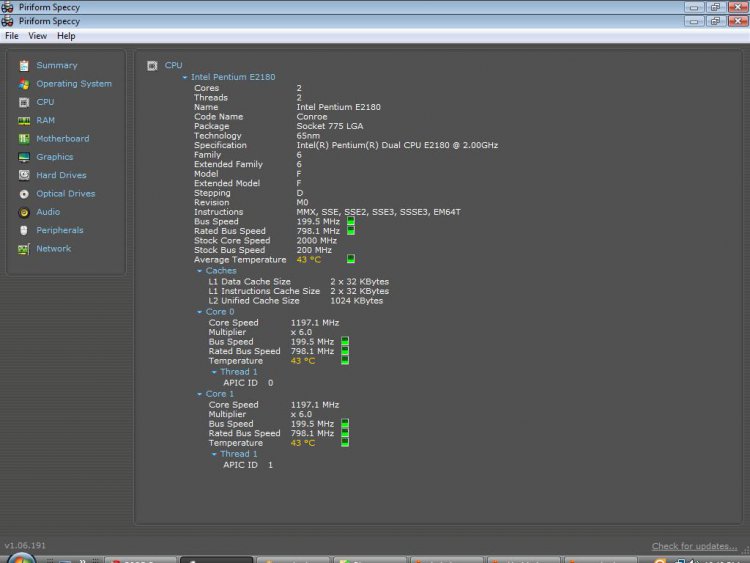The width and height of the screenshot is (750, 563).
Task: Click Technology value 65nm
Action: 308,136
